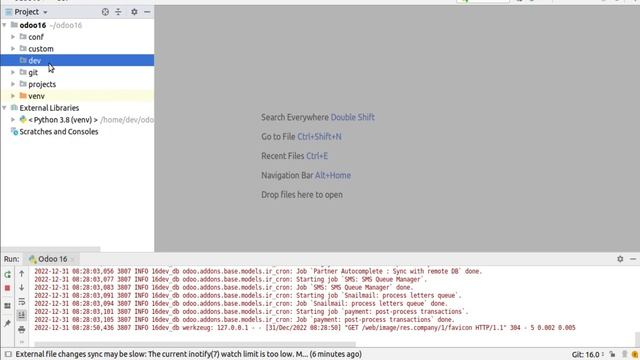
Task: Expand the git folder
Action: tap(13, 72)
